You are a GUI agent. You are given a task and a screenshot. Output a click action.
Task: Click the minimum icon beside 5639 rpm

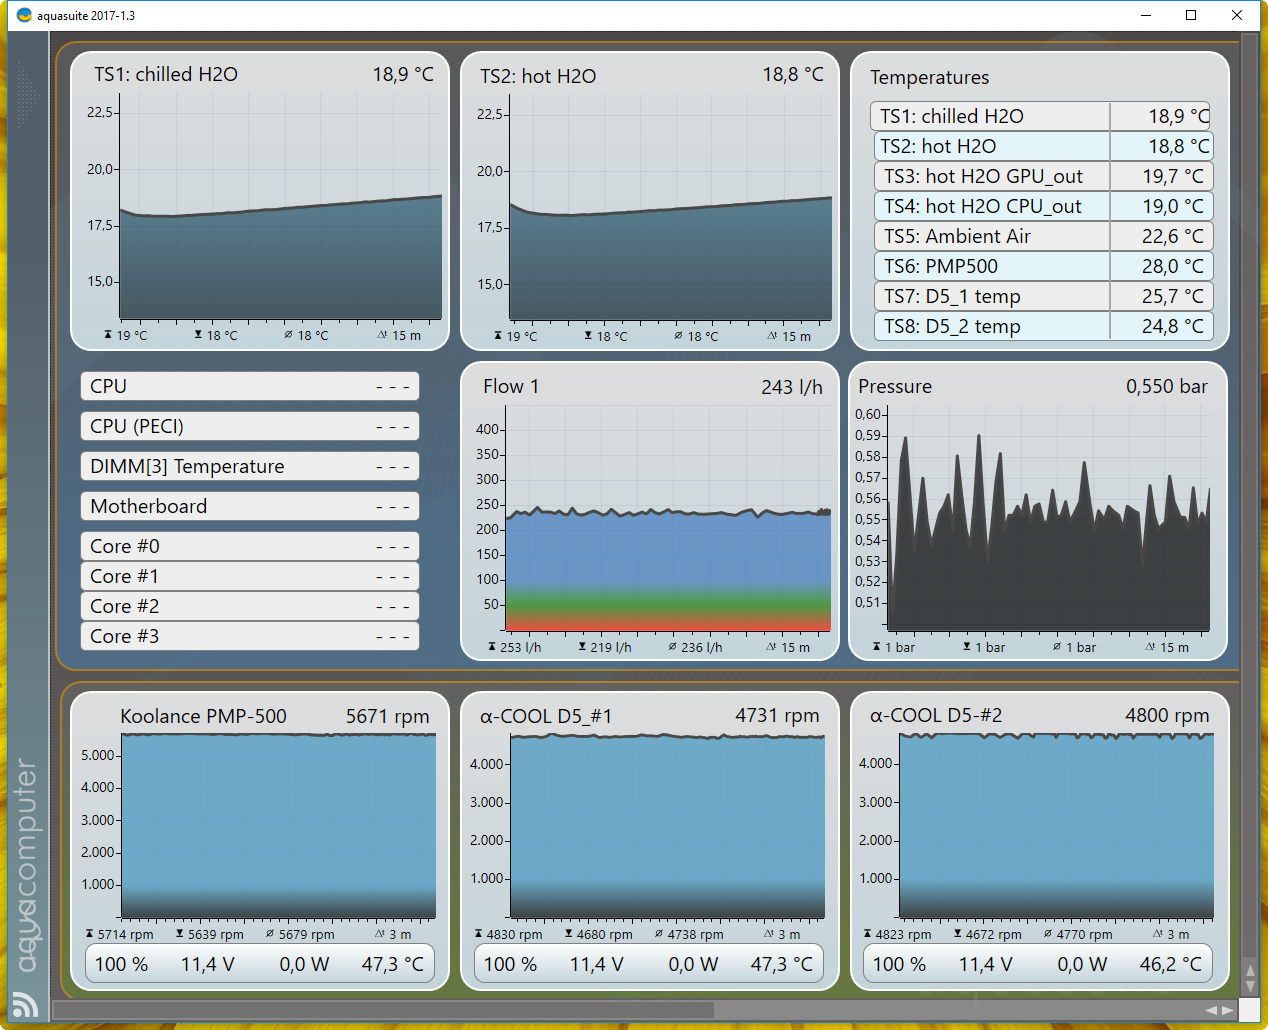[x=180, y=934]
